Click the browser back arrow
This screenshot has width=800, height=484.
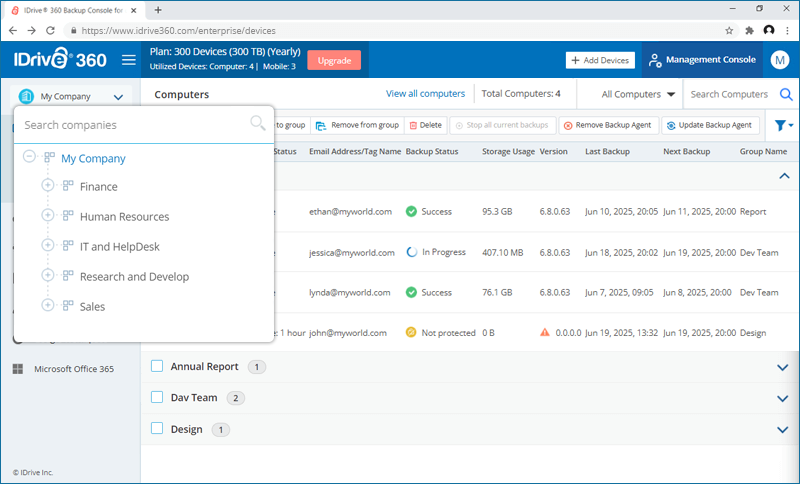point(13,31)
